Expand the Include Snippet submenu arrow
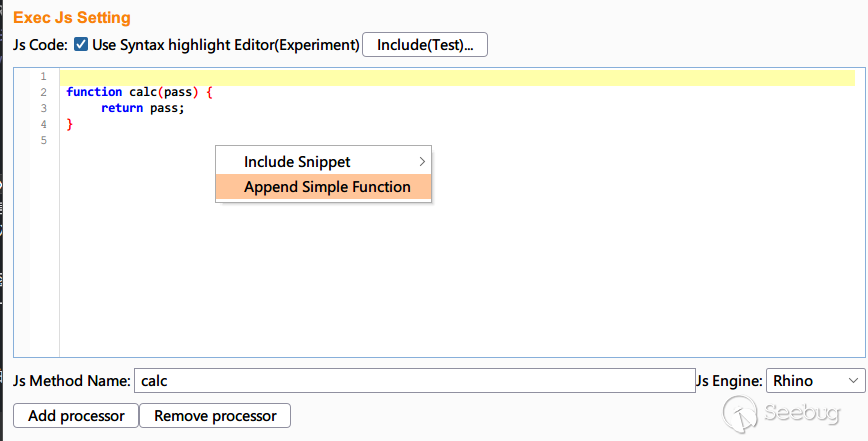868x441 pixels. (422, 162)
